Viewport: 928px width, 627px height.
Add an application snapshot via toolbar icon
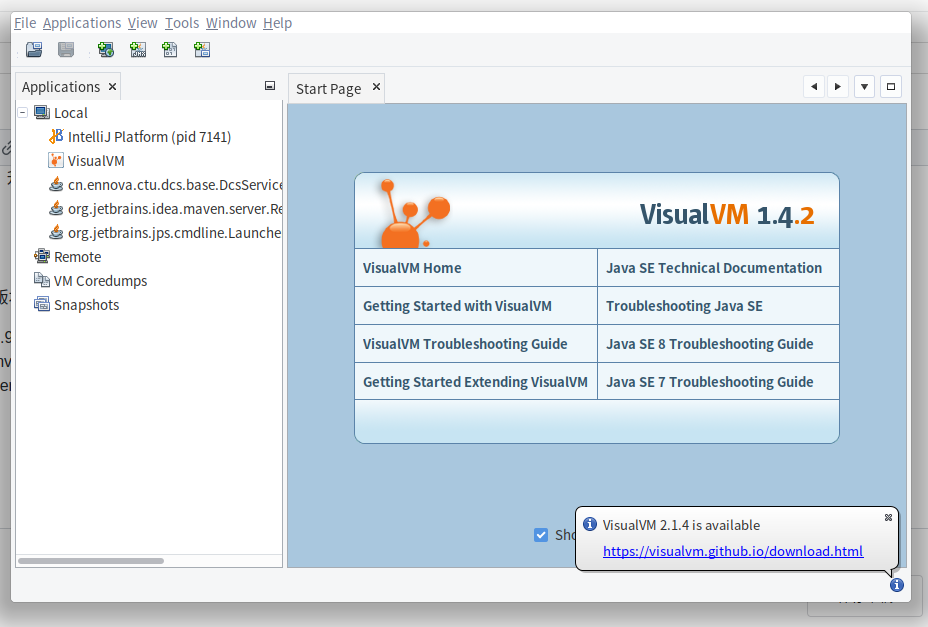click(x=202, y=50)
